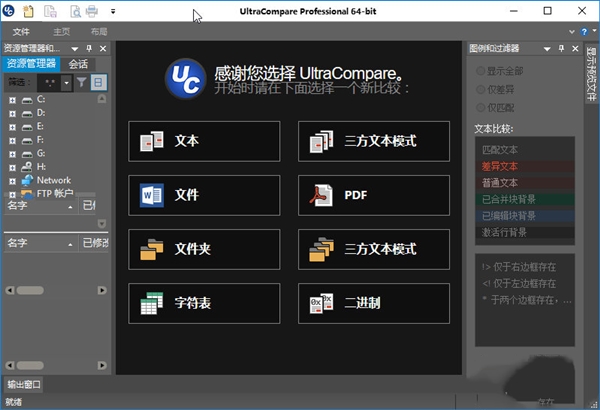Start three-way folder comparison with folders icon
Image resolution: width=600 pixels, height=410 pixels.
point(374,250)
